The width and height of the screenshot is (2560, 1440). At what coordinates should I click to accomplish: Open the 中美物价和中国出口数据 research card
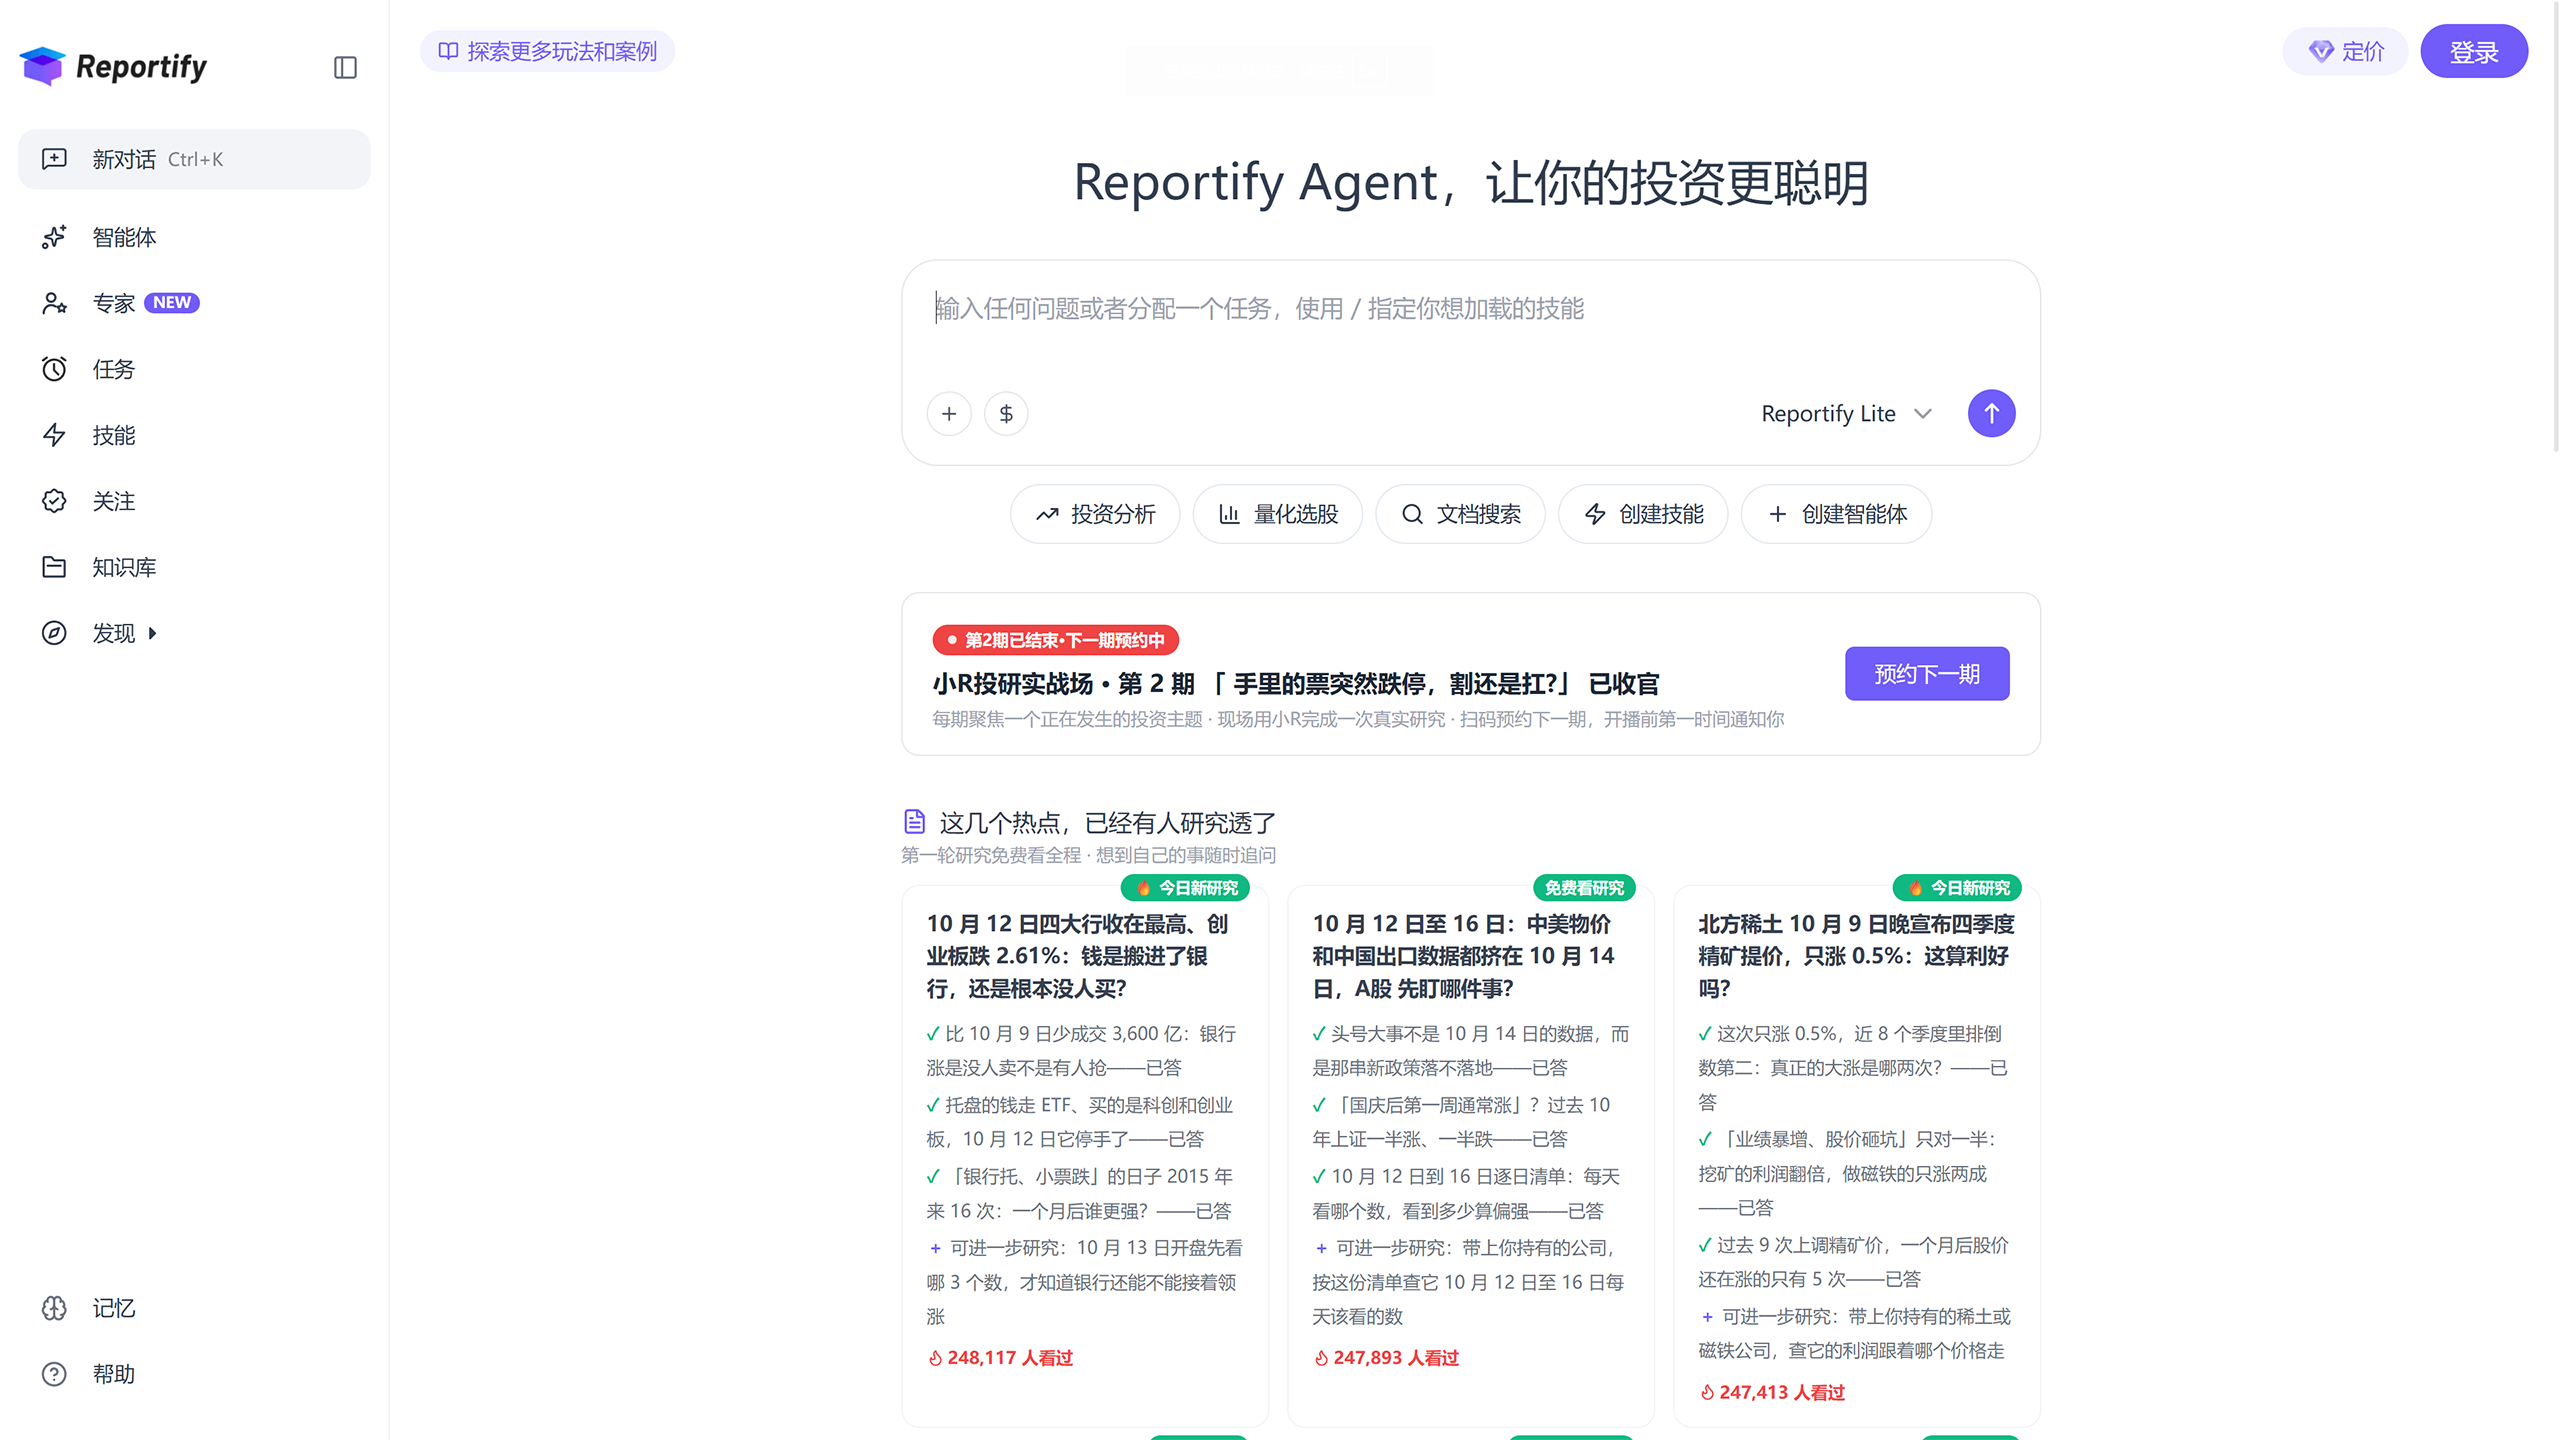(1471, 1155)
